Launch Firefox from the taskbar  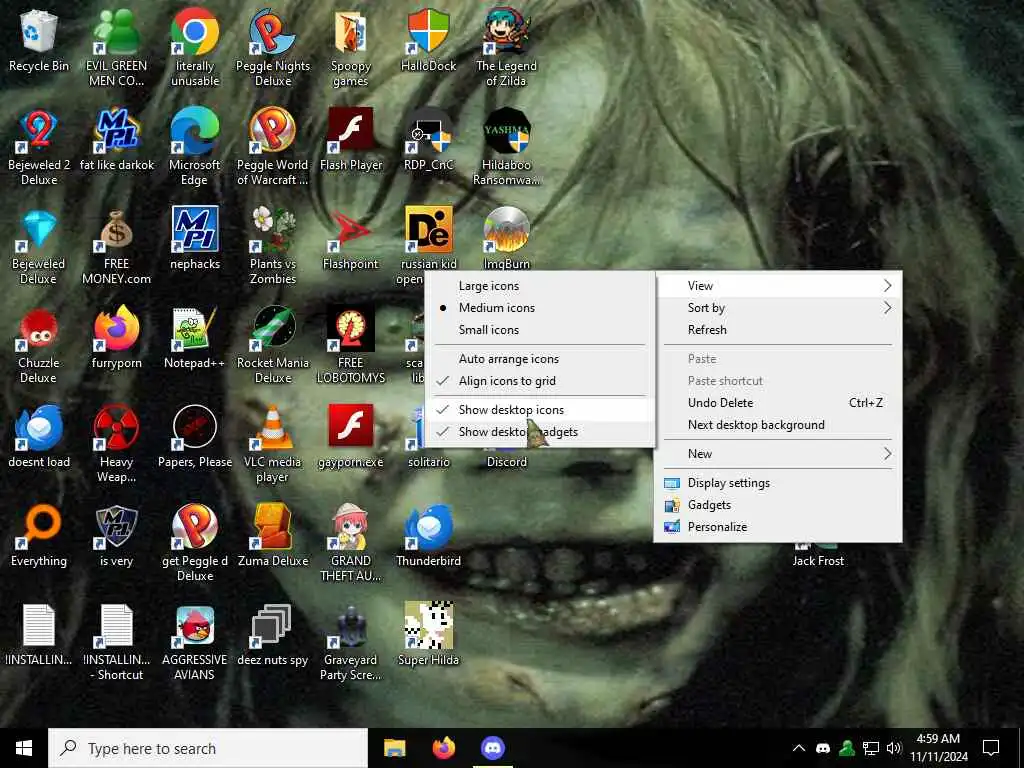[x=444, y=748]
